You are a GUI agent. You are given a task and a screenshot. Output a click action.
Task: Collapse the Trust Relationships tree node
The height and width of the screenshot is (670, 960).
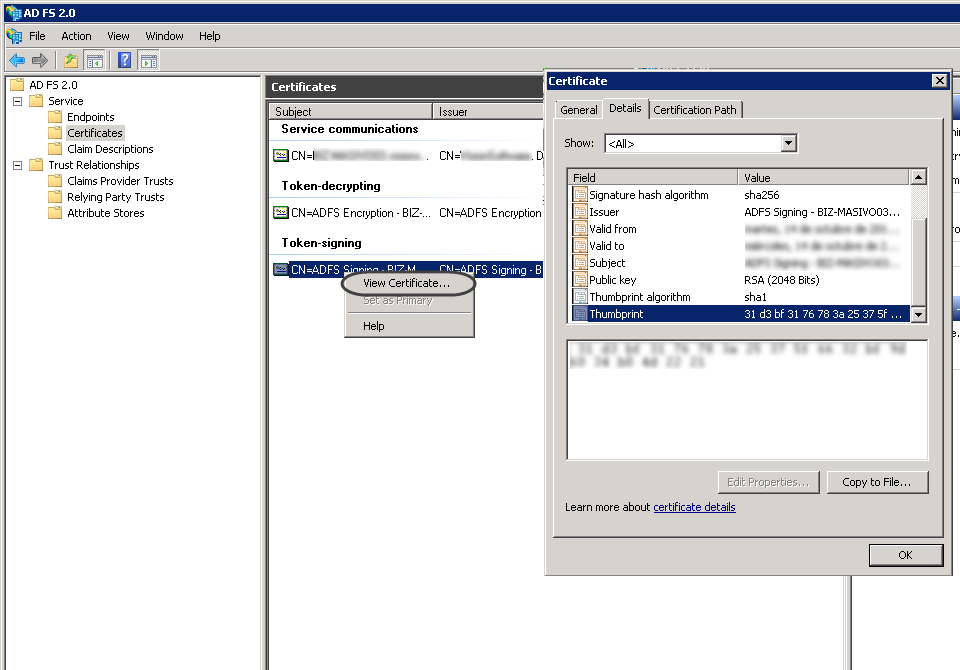coord(18,165)
